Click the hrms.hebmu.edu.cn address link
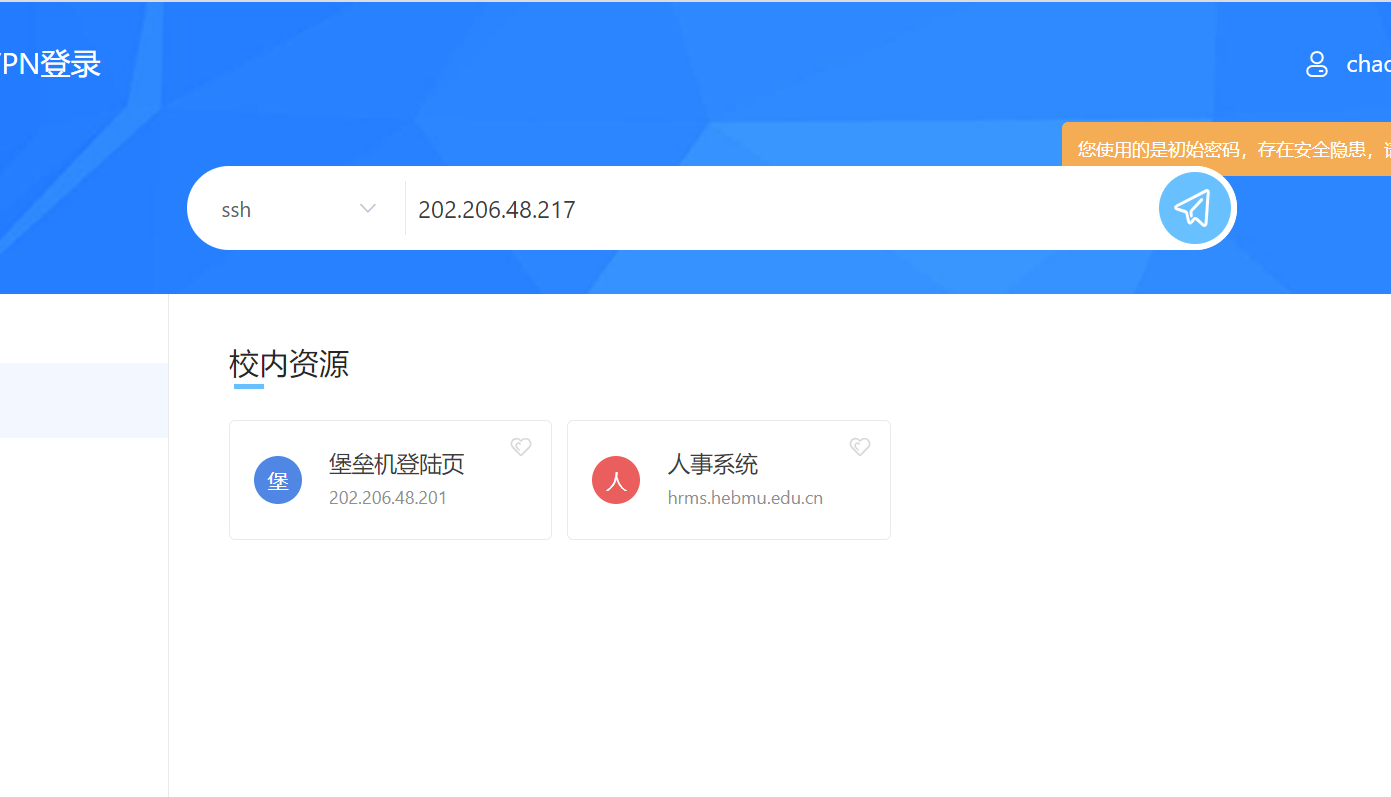 coord(745,497)
